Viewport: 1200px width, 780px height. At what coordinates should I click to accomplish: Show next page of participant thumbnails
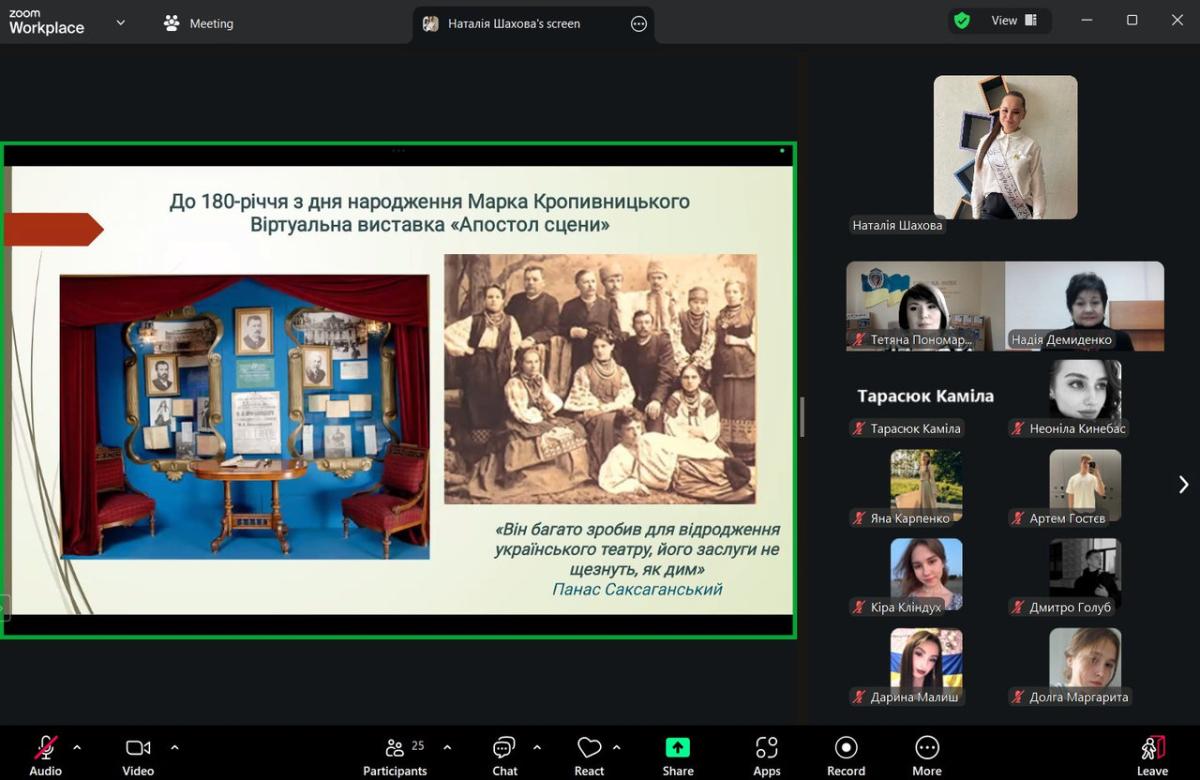pyautogui.click(x=1183, y=485)
